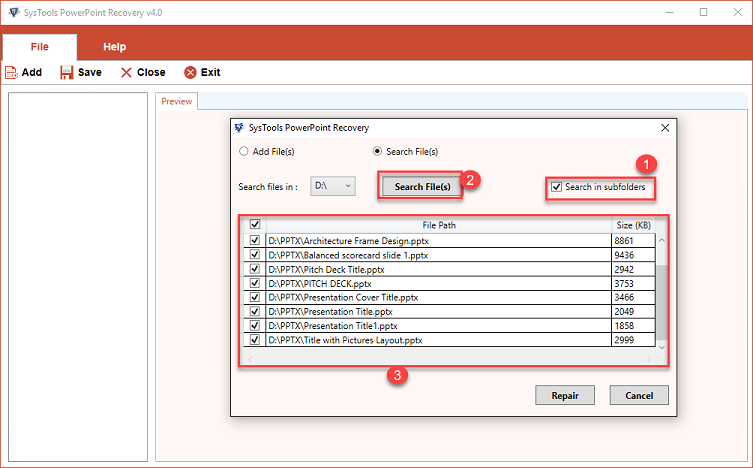Click the Repair button

(565, 396)
